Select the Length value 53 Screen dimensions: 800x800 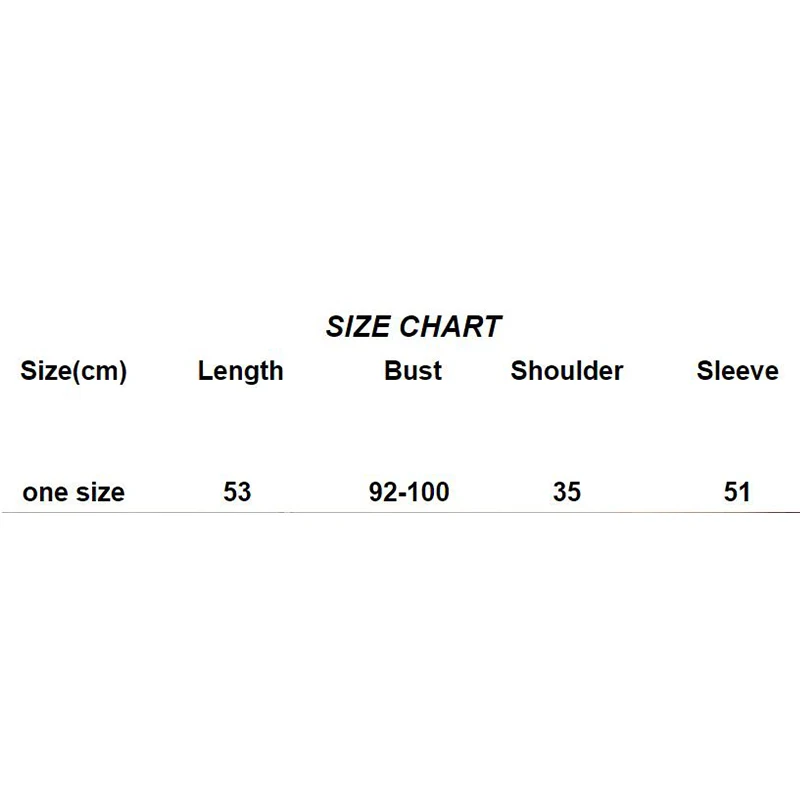[x=238, y=492]
